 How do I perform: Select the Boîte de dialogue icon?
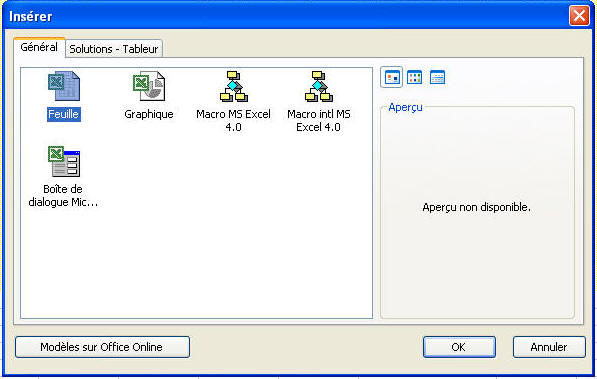coord(64,162)
